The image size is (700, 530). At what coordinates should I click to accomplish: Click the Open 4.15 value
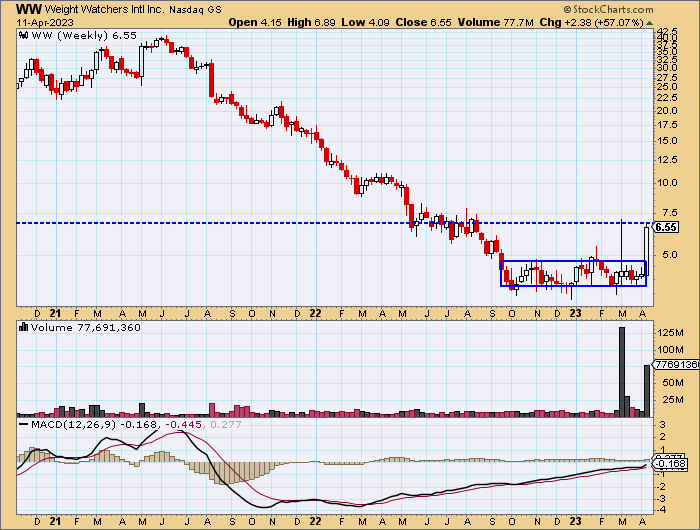(x=255, y=22)
